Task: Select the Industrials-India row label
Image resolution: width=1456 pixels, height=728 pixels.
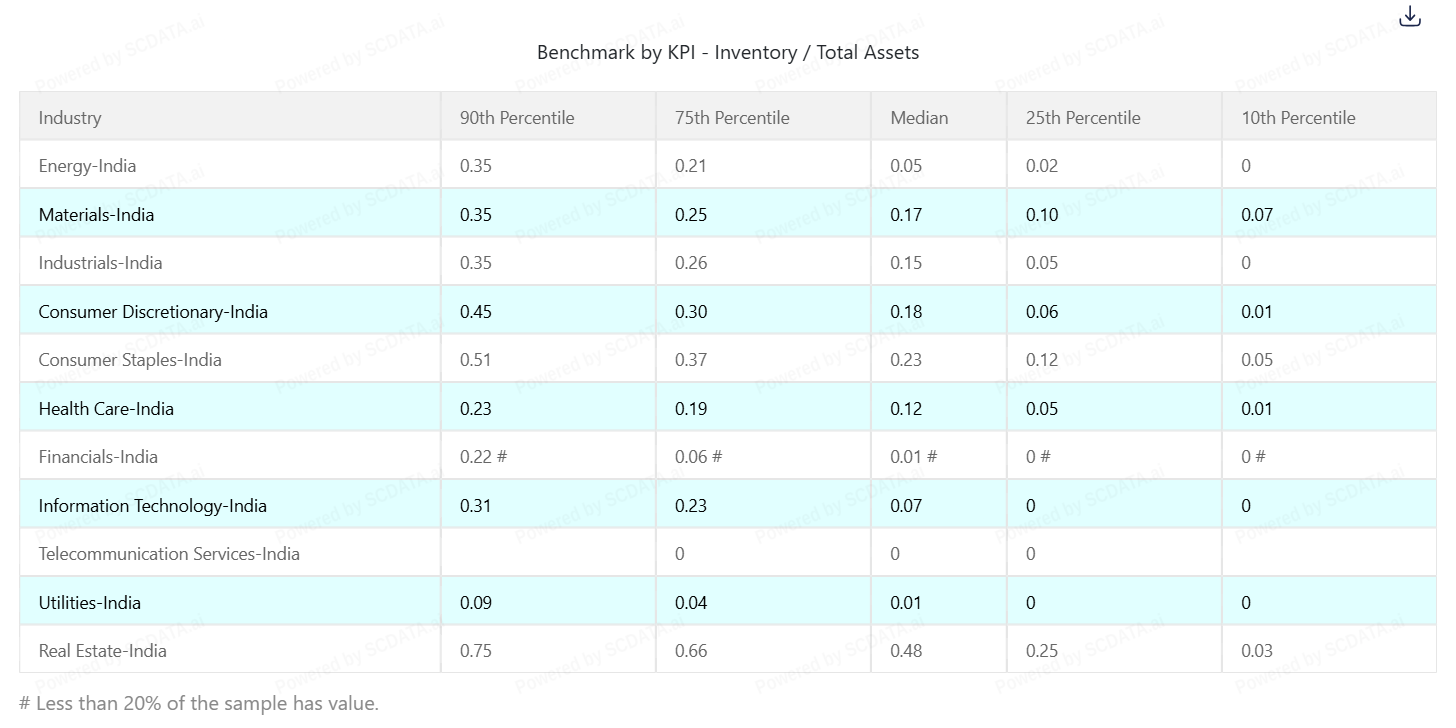Action: tap(100, 263)
